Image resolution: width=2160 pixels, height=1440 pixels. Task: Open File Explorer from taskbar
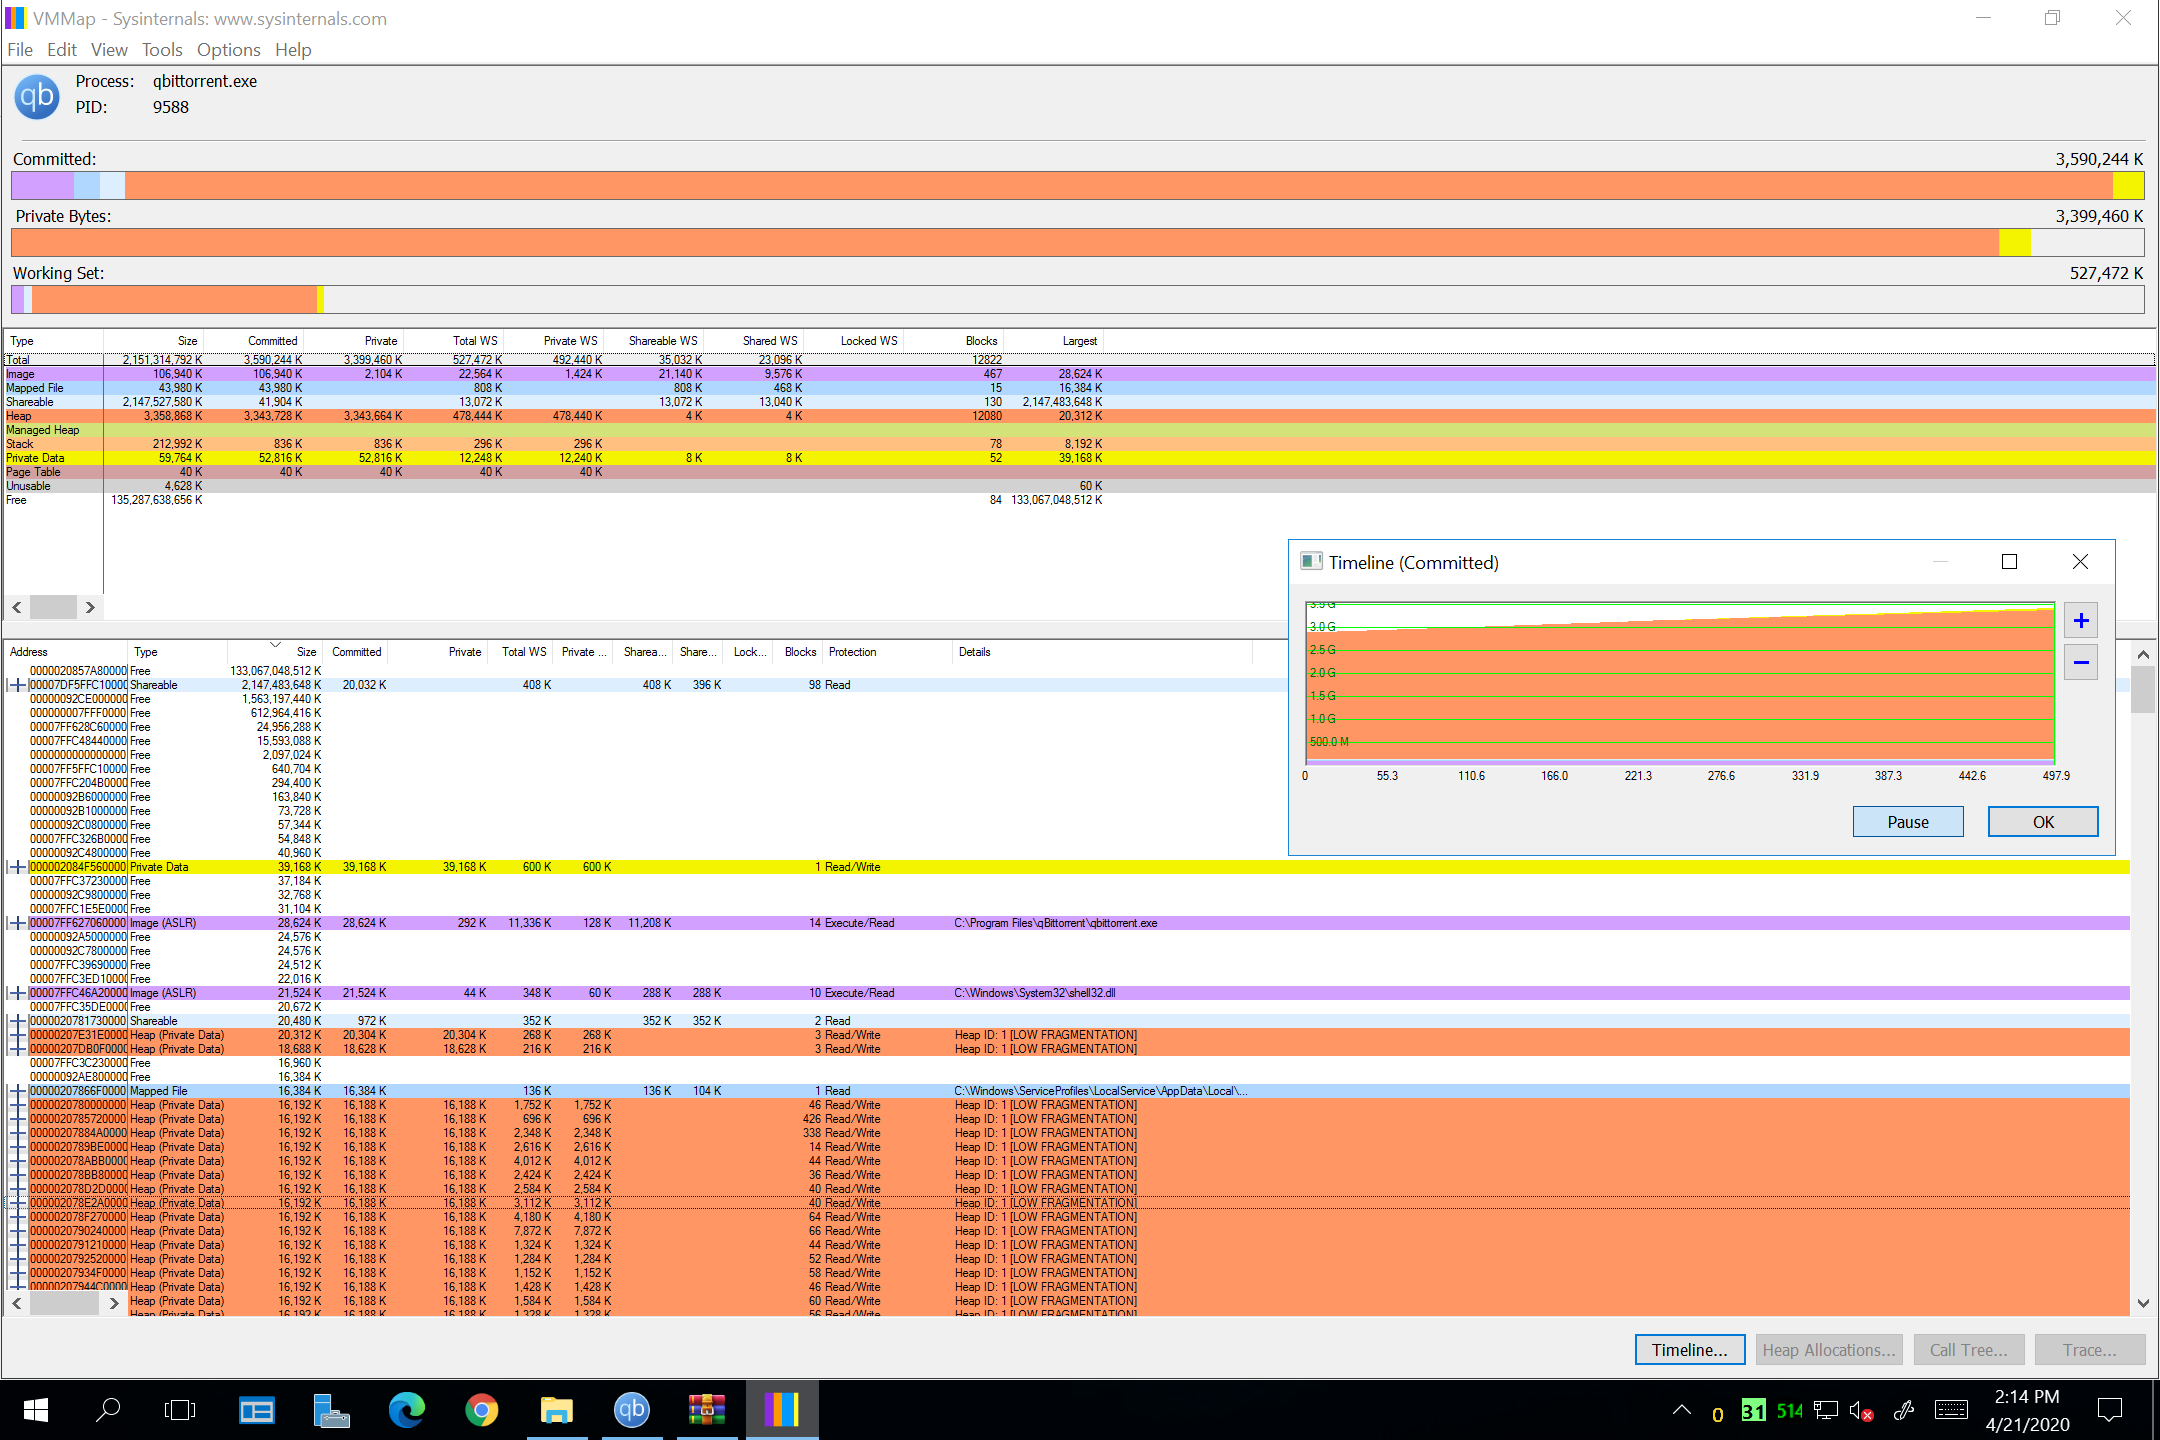[557, 1410]
